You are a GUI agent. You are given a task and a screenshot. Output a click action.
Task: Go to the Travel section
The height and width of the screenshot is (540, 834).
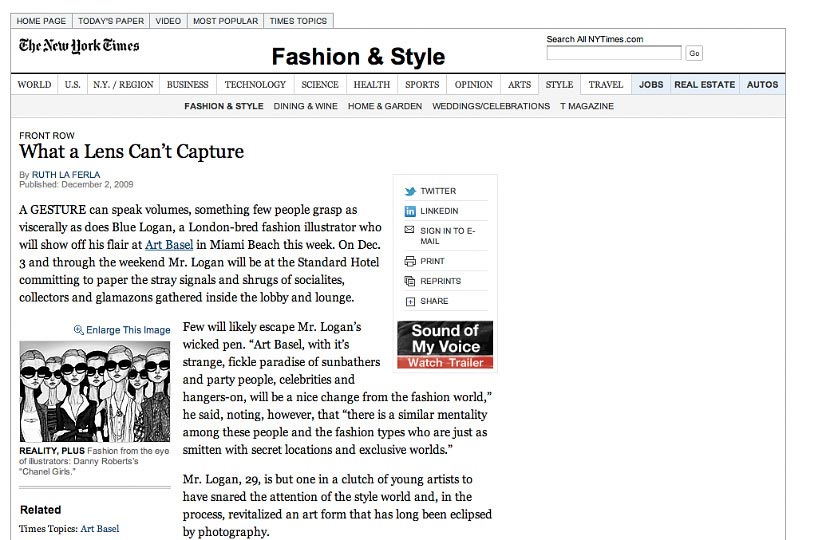click(x=605, y=85)
